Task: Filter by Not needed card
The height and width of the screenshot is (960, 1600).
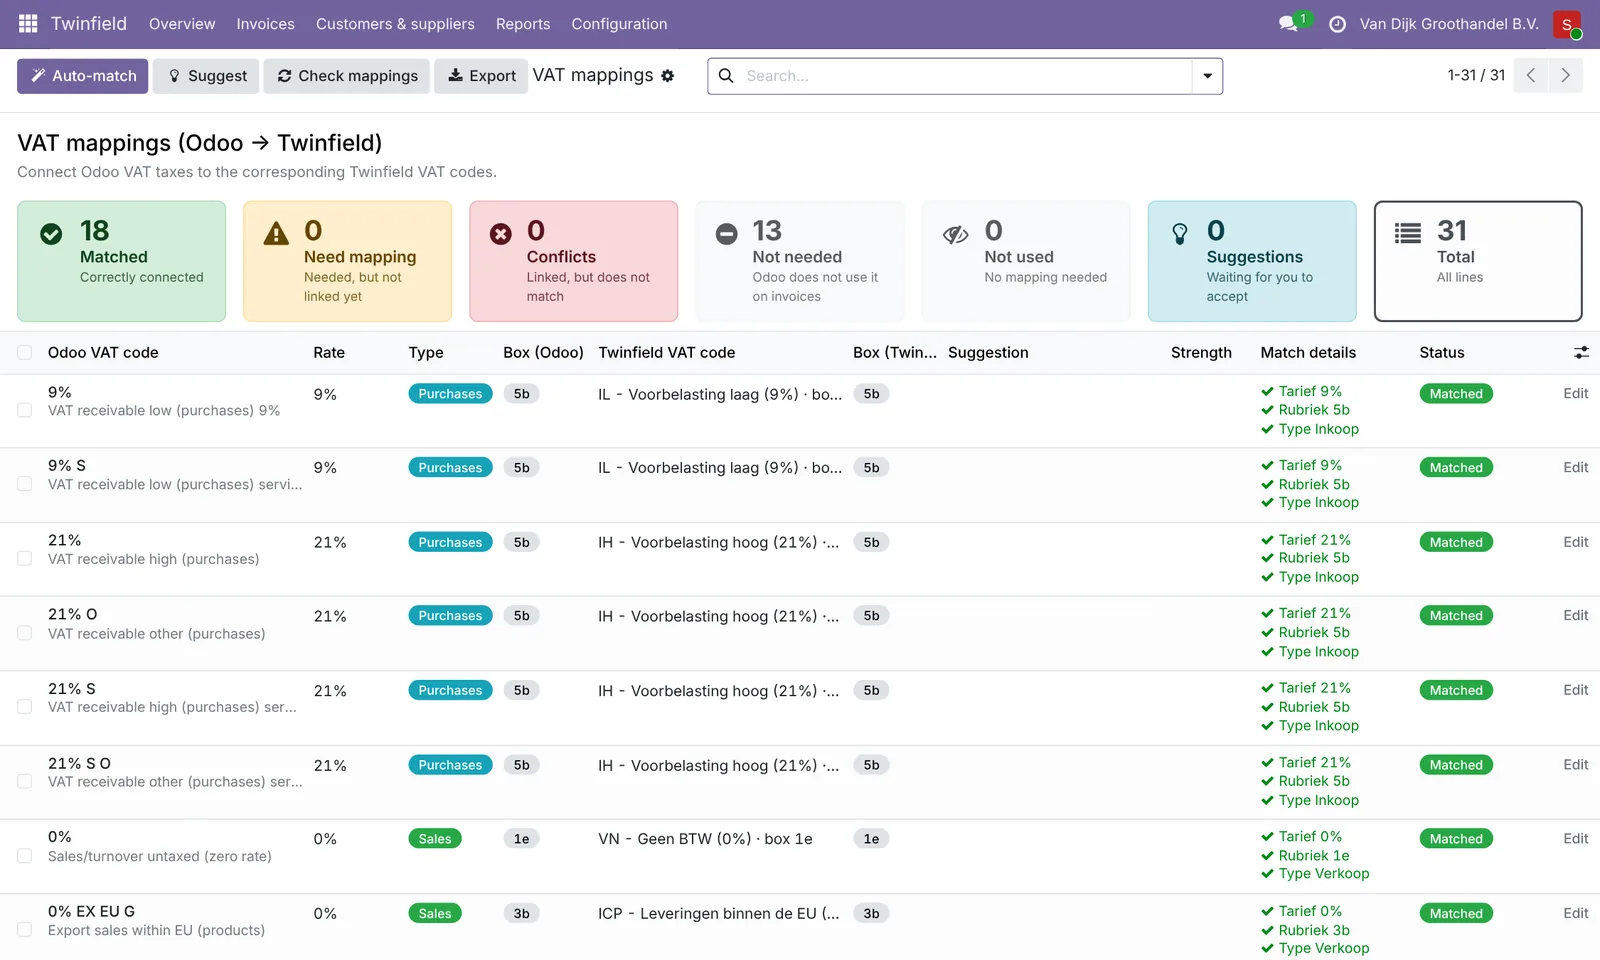Action: click(x=800, y=262)
